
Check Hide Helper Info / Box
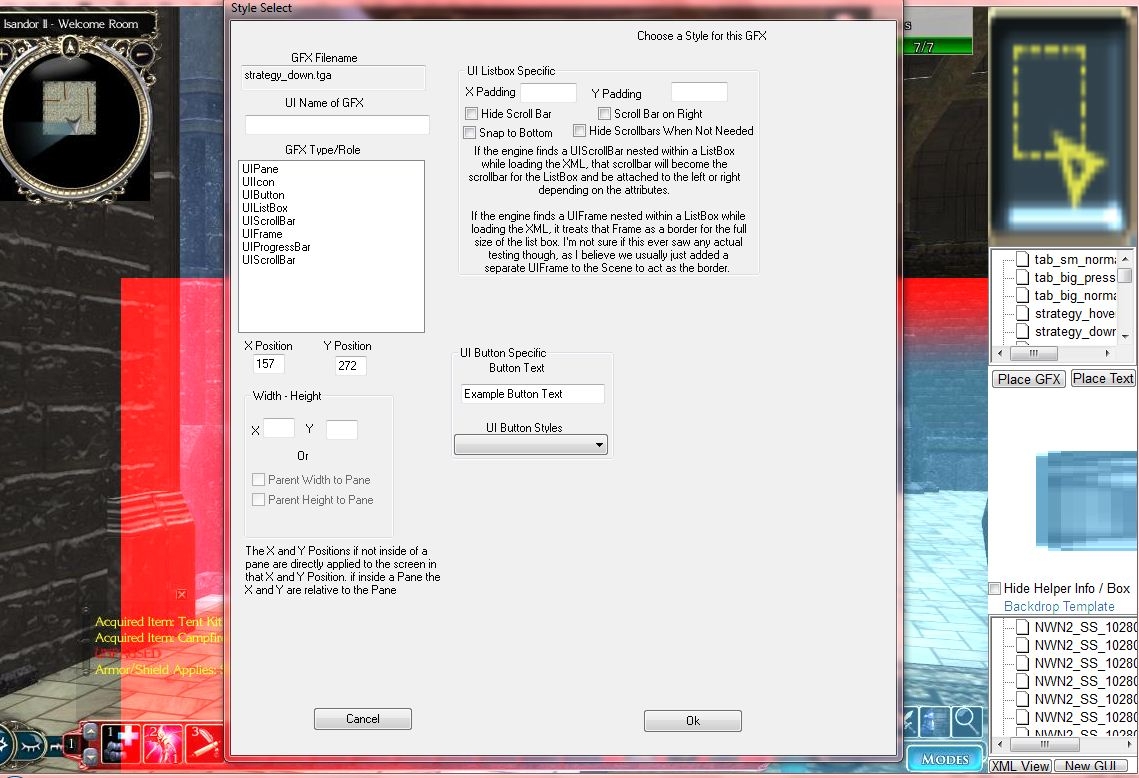point(995,589)
